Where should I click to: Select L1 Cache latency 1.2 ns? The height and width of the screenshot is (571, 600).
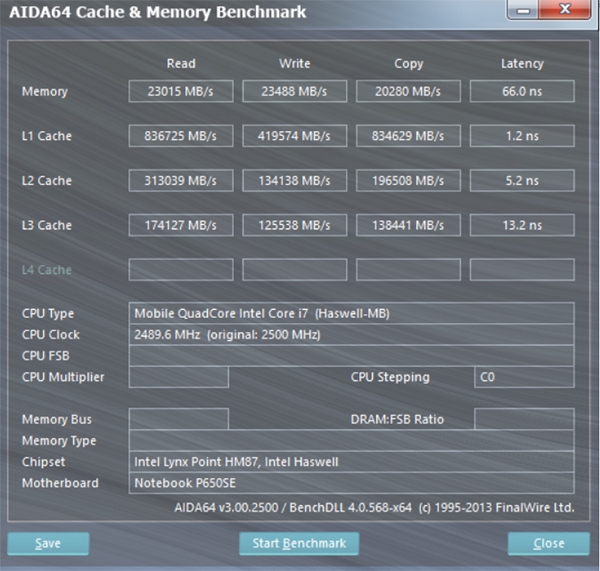coord(522,136)
